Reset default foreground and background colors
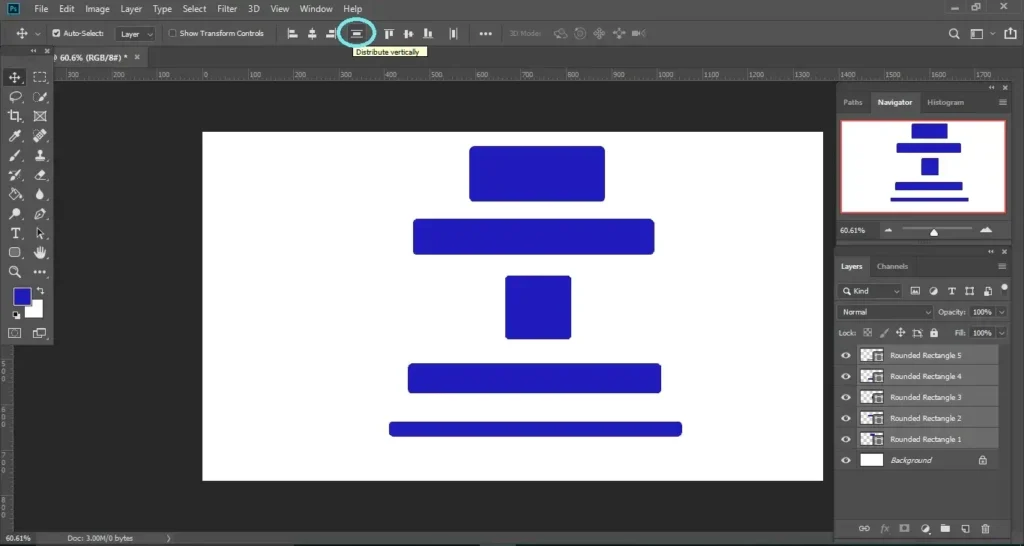This screenshot has width=1024, height=546. click(16, 315)
